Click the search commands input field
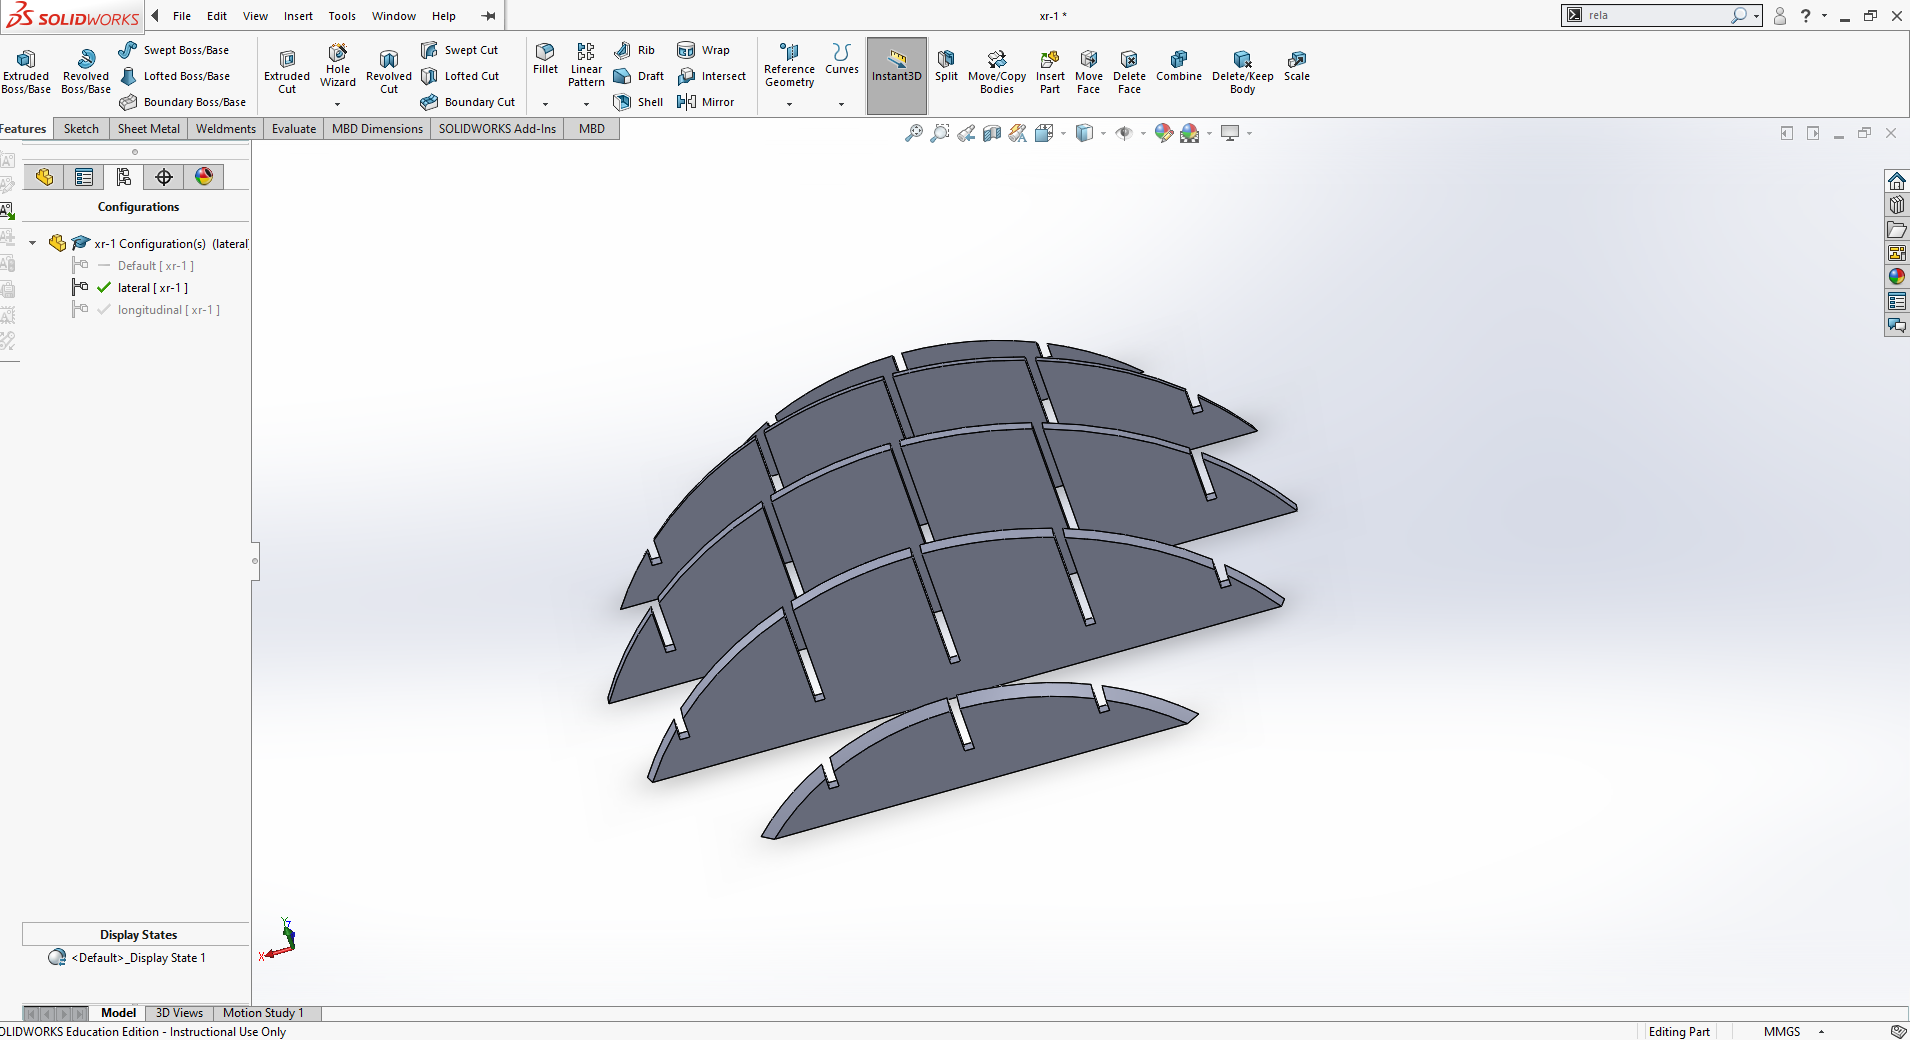The image size is (1910, 1040). [1657, 15]
